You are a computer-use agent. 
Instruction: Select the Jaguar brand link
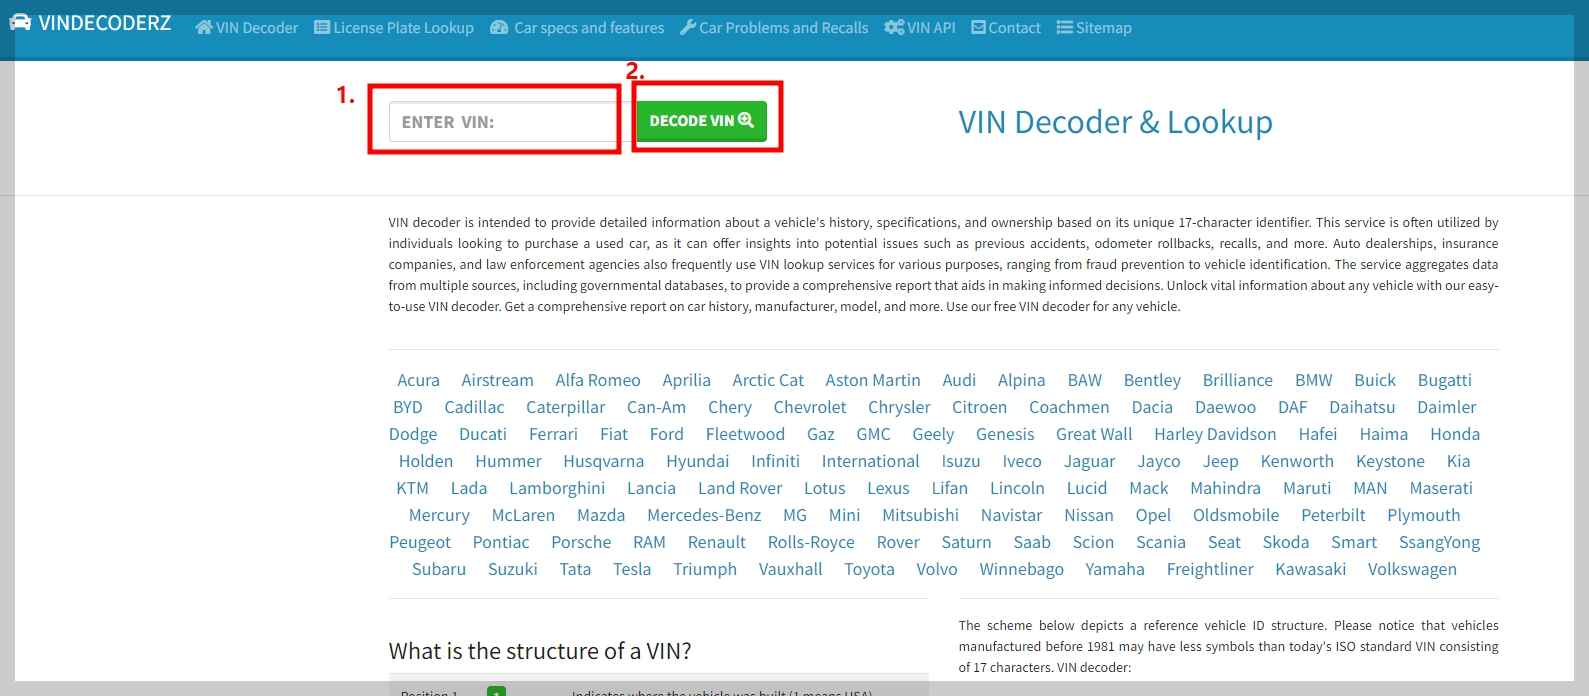point(1089,462)
